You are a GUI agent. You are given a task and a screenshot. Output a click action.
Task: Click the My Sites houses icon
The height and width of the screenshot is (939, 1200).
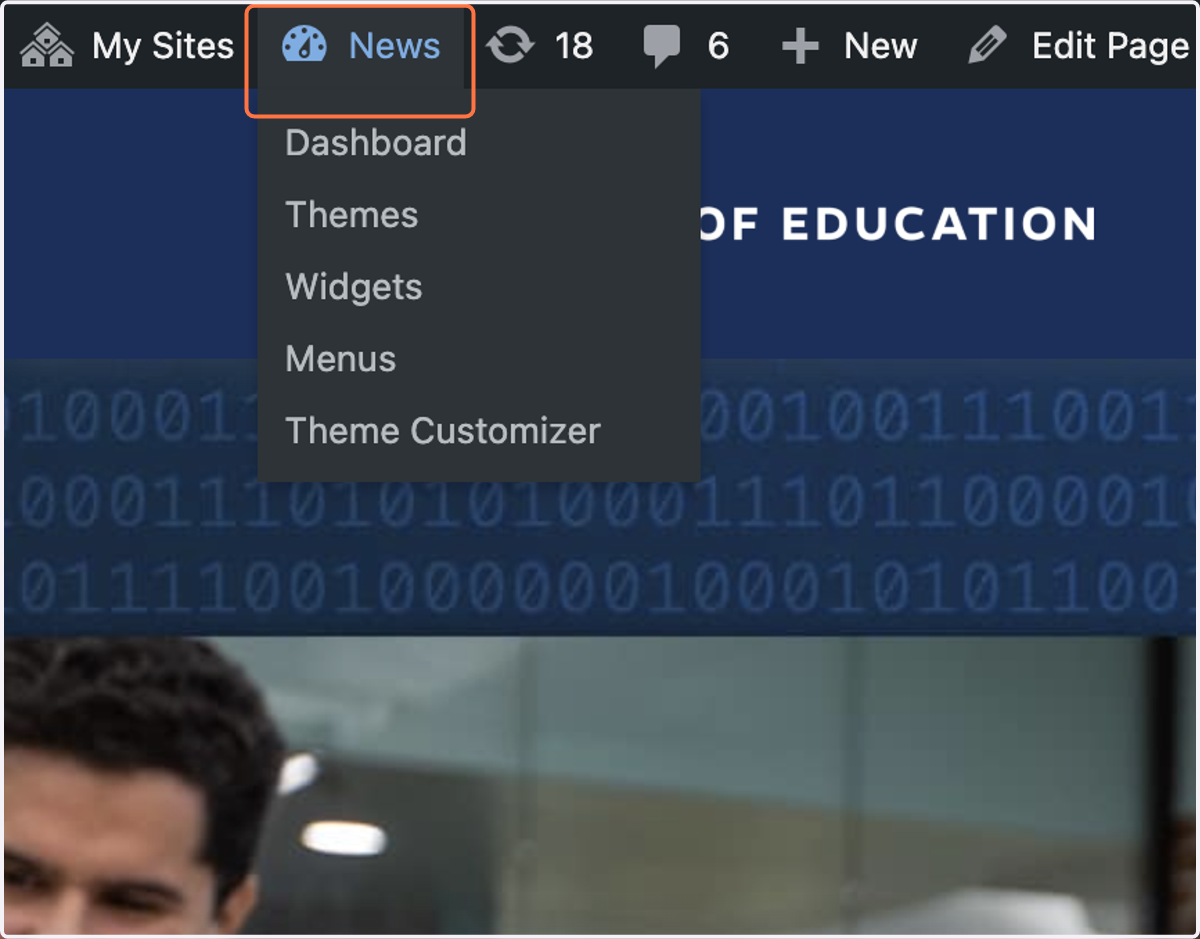pos(46,46)
